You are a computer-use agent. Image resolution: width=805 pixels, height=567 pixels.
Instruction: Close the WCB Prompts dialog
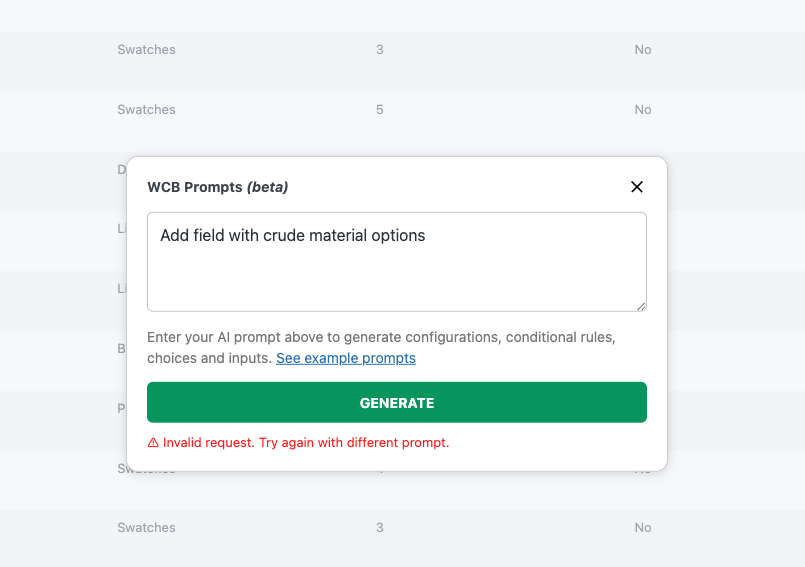637,187
